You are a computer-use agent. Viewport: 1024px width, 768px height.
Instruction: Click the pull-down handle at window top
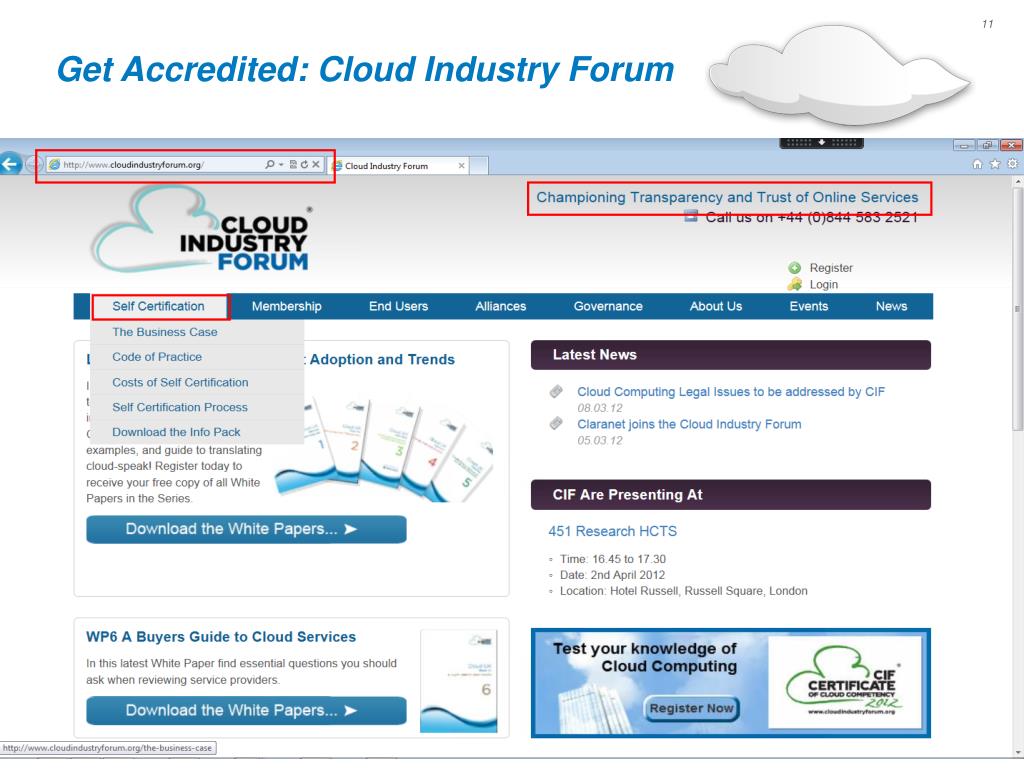[822, 142]
